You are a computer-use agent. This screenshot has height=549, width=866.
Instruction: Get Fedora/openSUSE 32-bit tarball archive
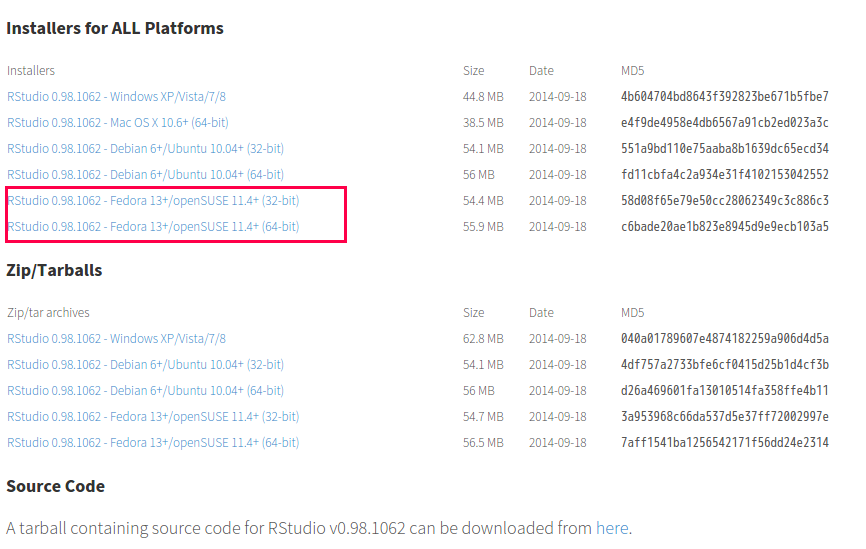[x=153, y=416]
